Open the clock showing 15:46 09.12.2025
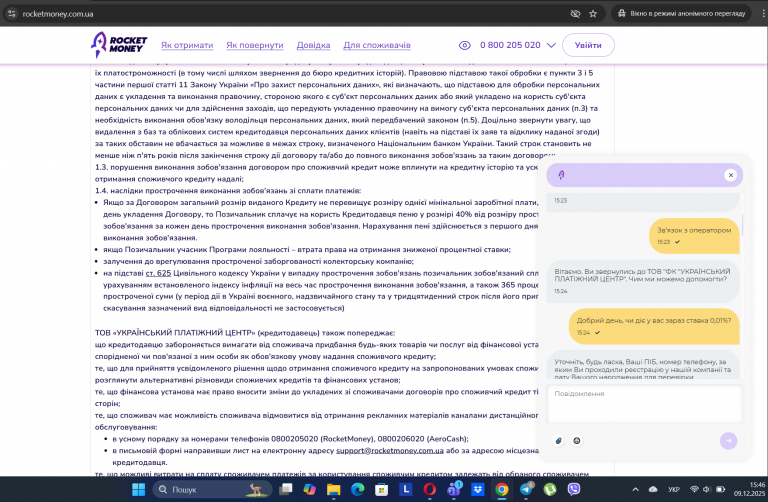 tap(749, 489)
